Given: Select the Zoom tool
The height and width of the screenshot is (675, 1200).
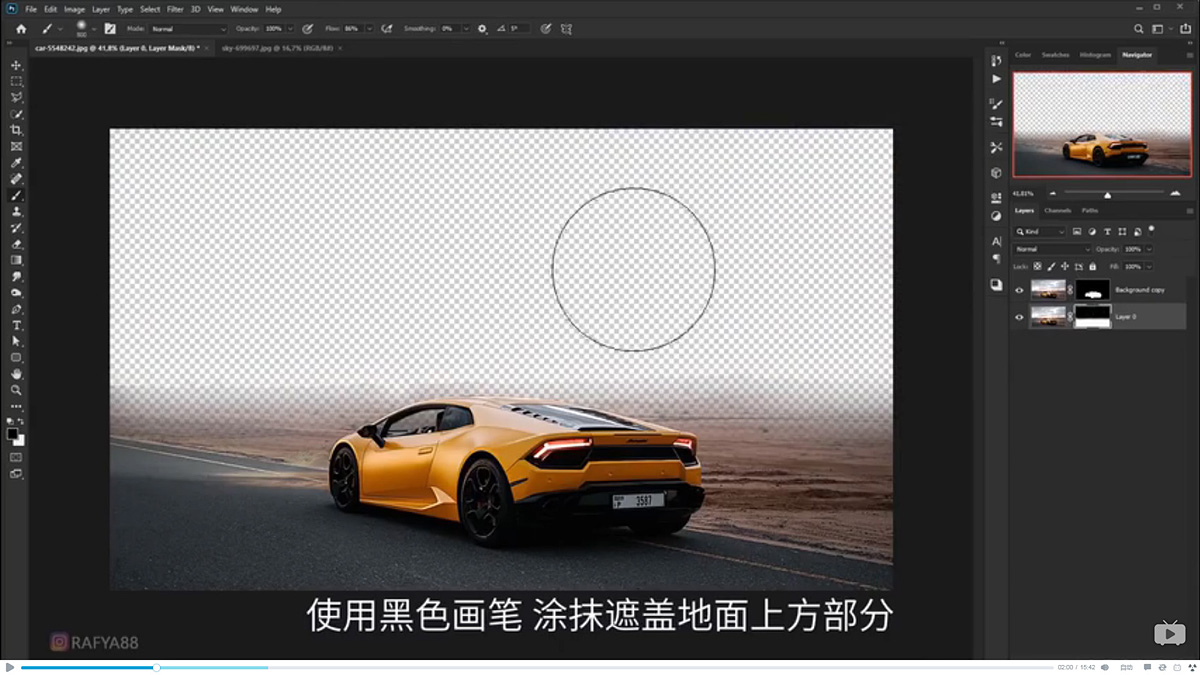Looking at the screenshot, I should (16, 388).
